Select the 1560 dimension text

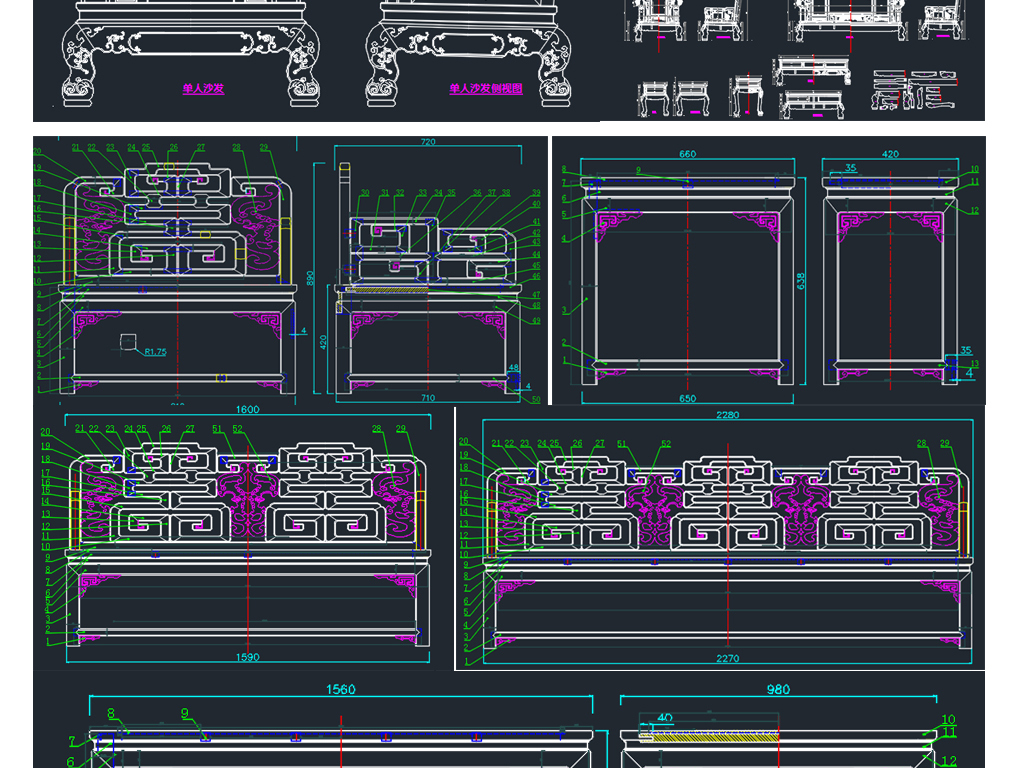pos(341,690)
